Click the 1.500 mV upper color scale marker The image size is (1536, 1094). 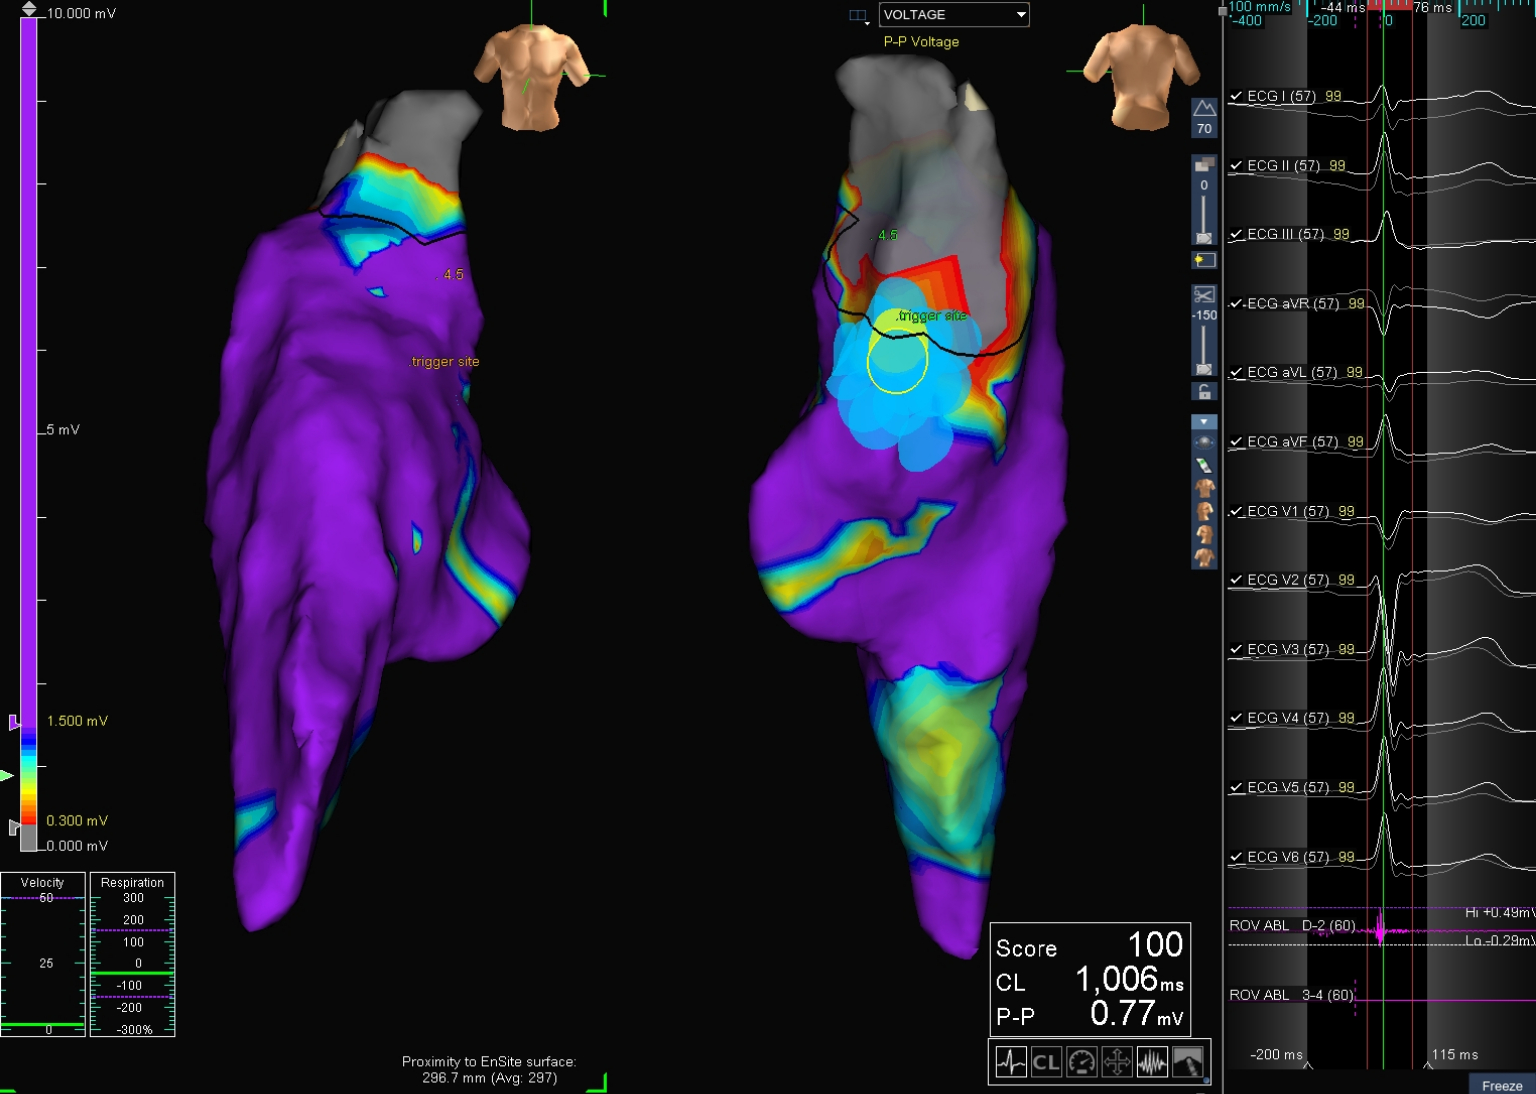click(x=14, y=722)
